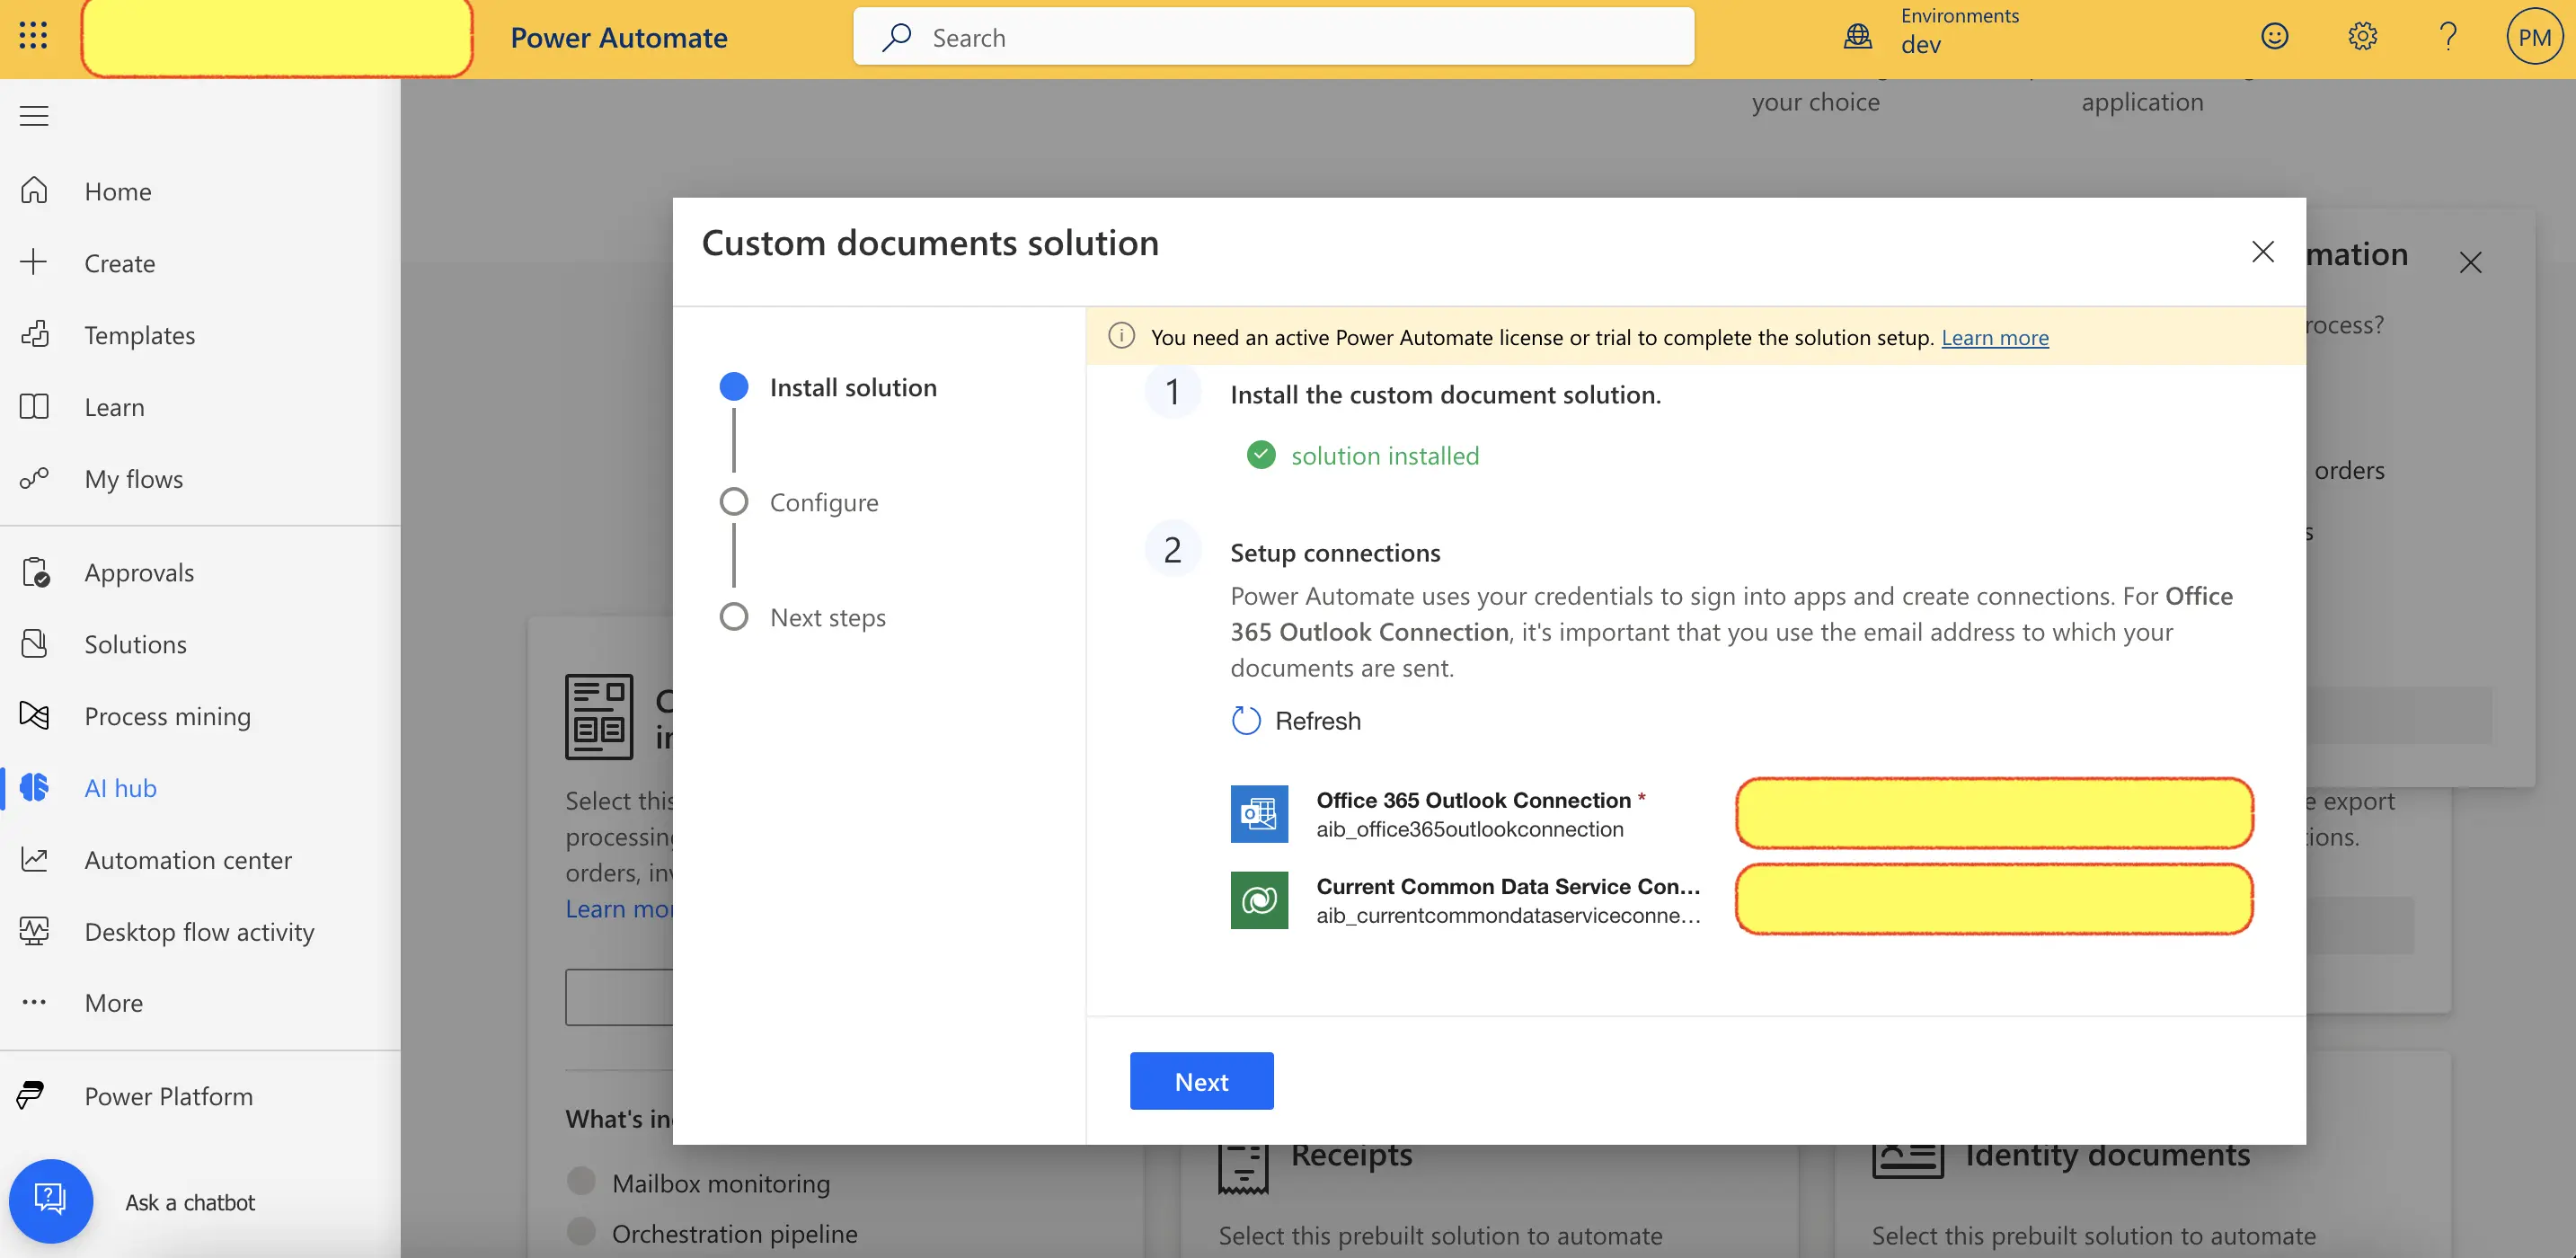This screenshot has width=2576, height=1258.
Task: Click the Refresh connection status button
Action: (1297, 720)
